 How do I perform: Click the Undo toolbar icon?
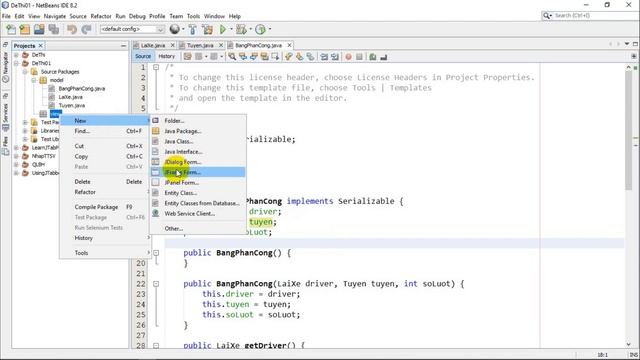(x=72, y=29)
